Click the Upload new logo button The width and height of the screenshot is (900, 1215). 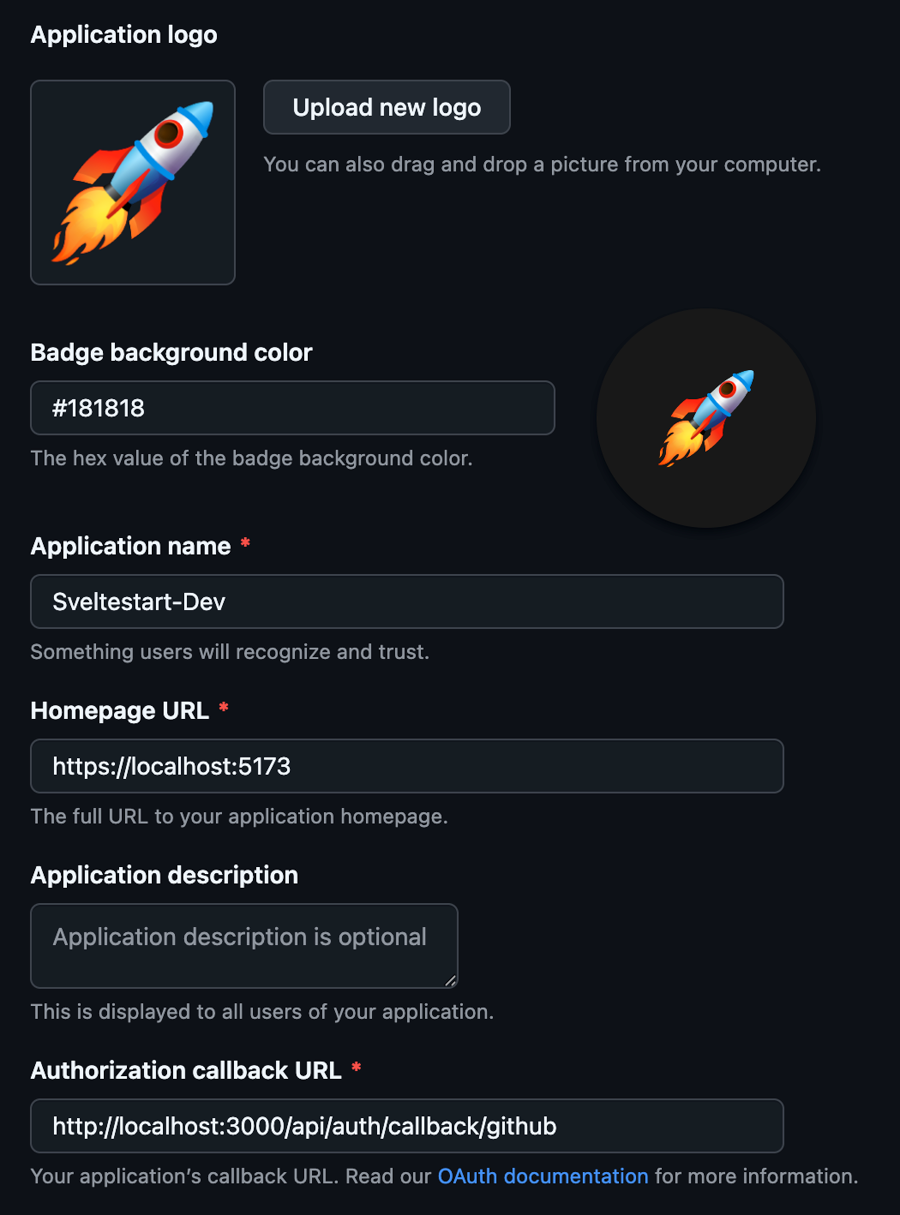click(x=386, y=108)
